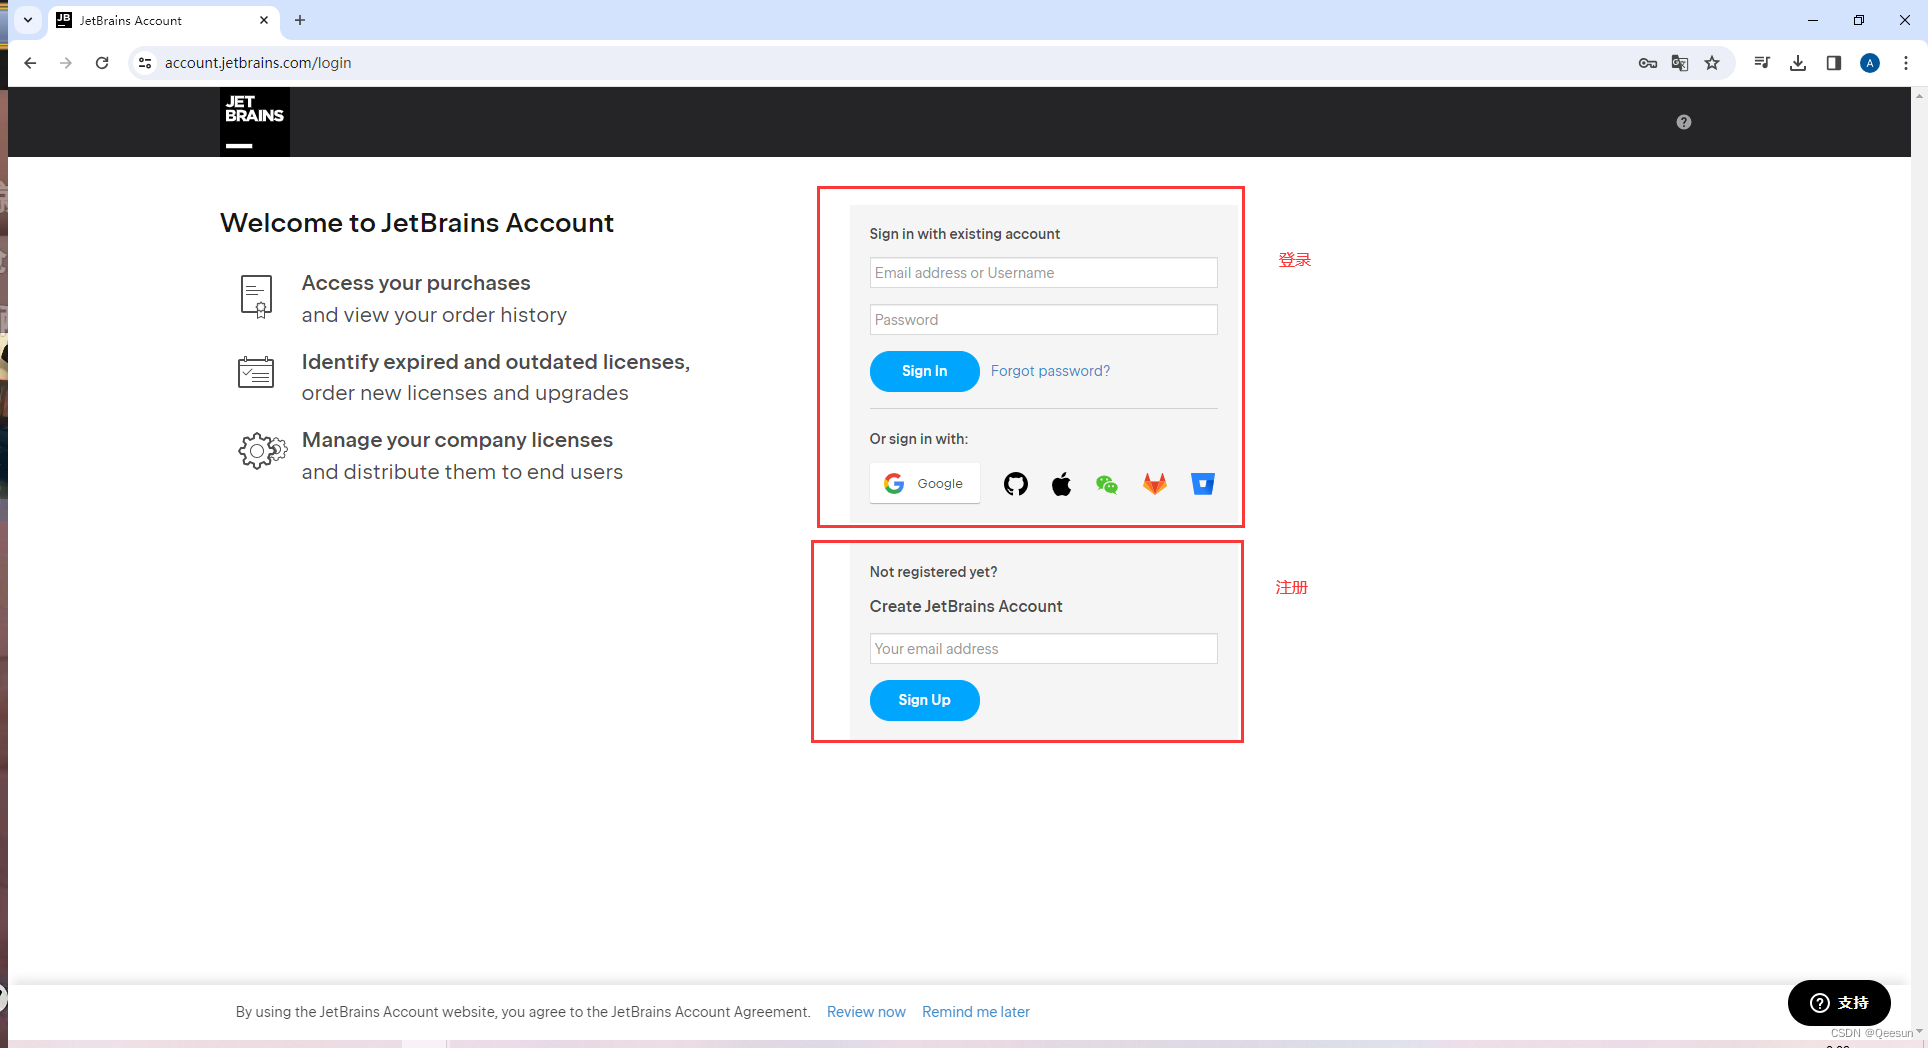Screen dimensions: 1928x1048
Task: Click the address bar URL
Action: (258, 63)
